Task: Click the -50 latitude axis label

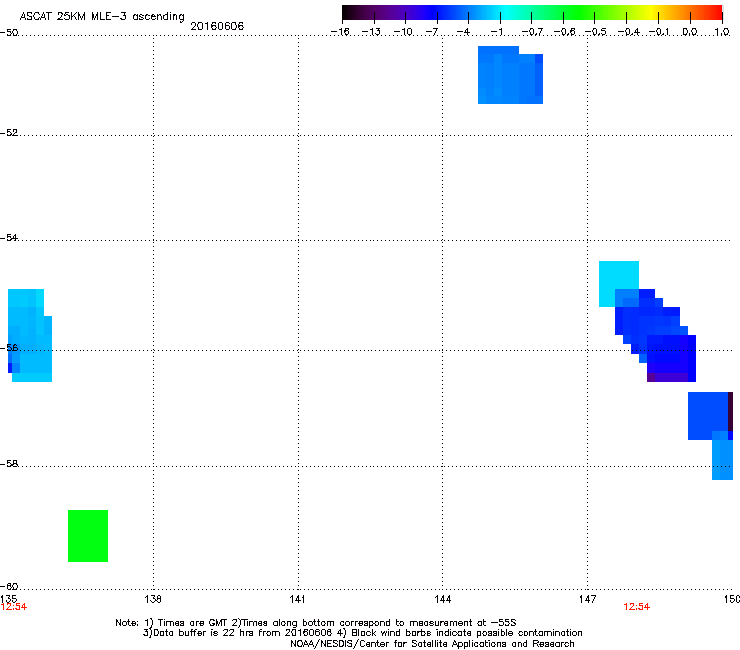Action: 9,33
